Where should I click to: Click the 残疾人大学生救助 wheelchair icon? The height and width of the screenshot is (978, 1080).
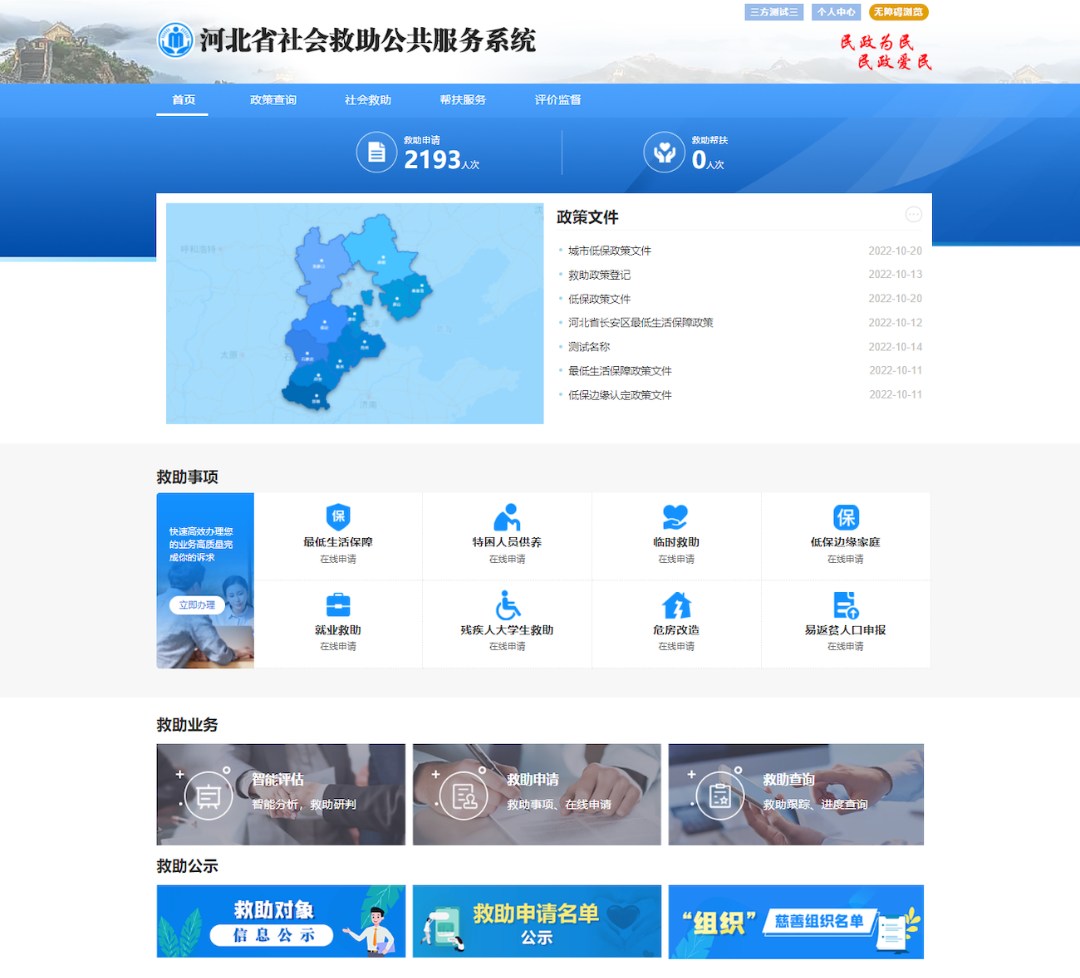pyautogui.click(x=507, y=605)
